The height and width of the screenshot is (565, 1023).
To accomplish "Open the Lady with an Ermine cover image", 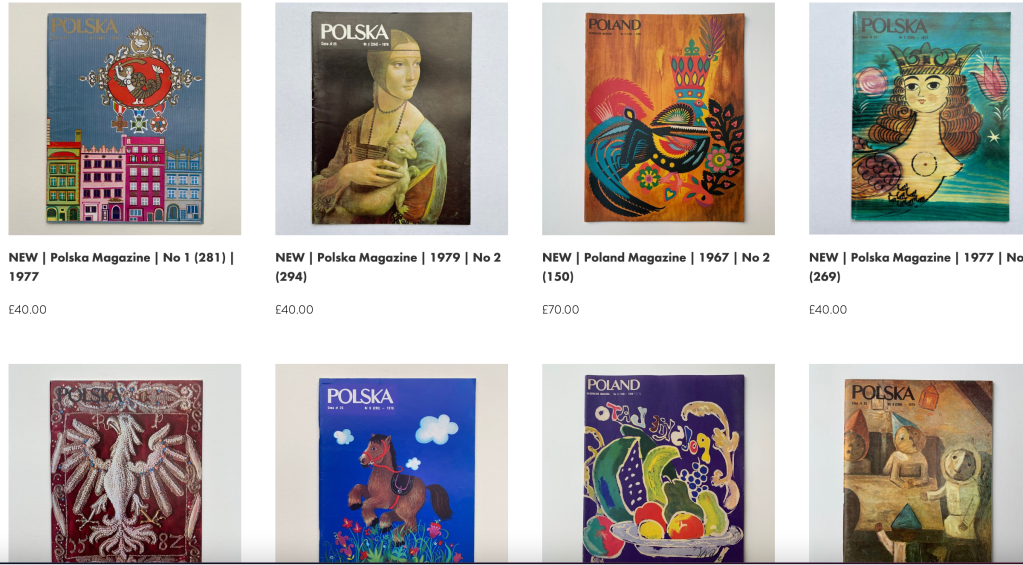I will click(391, 119).
